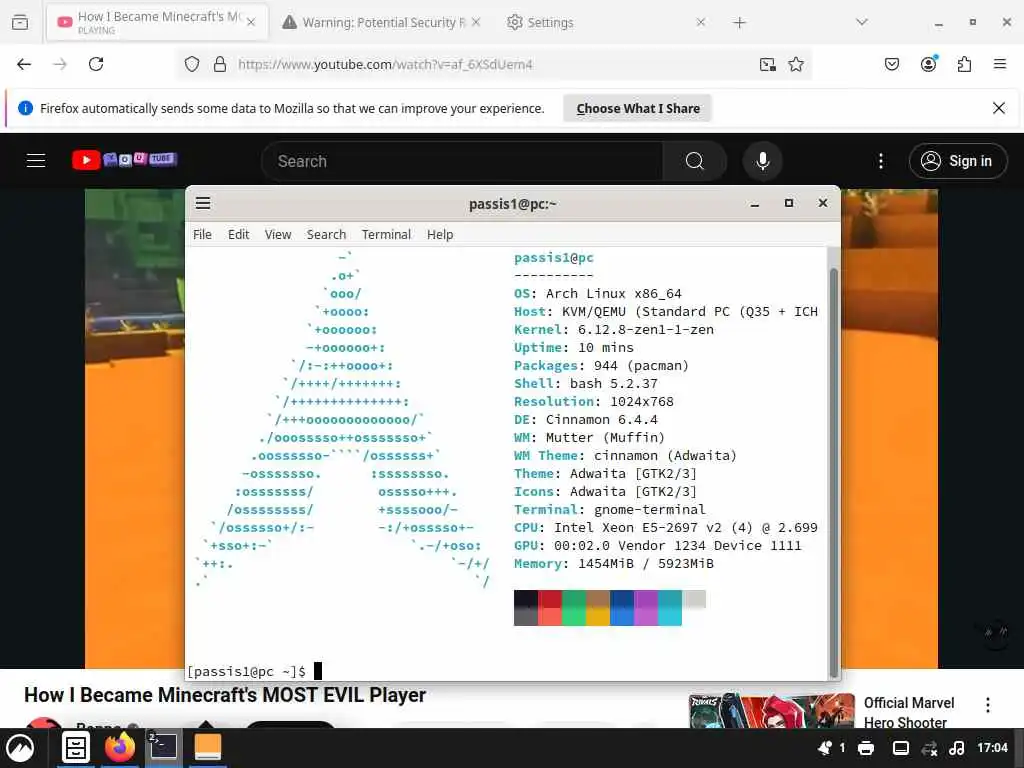Screen dimensions: 1024x768
Task: Bookmark this page with star icon
Action: pos(795,64)
